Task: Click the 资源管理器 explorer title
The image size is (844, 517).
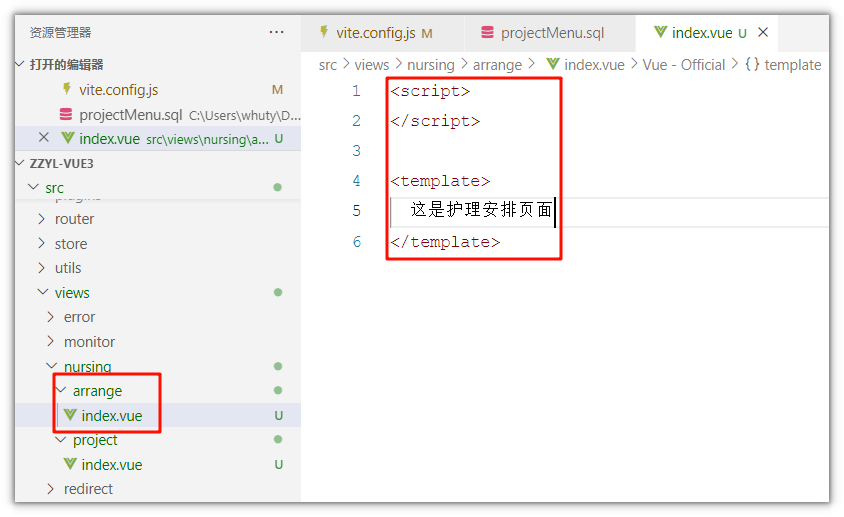Action: (x=60, y=32)
